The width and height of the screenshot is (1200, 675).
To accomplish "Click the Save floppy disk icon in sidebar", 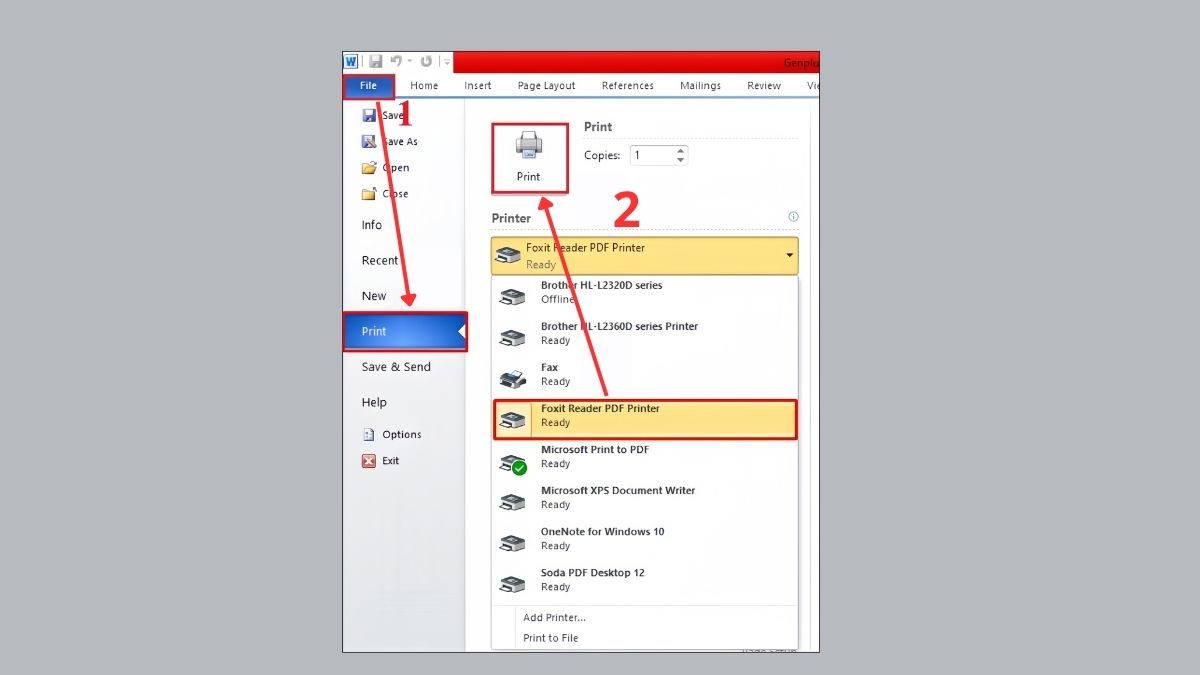I will (369, 116).
